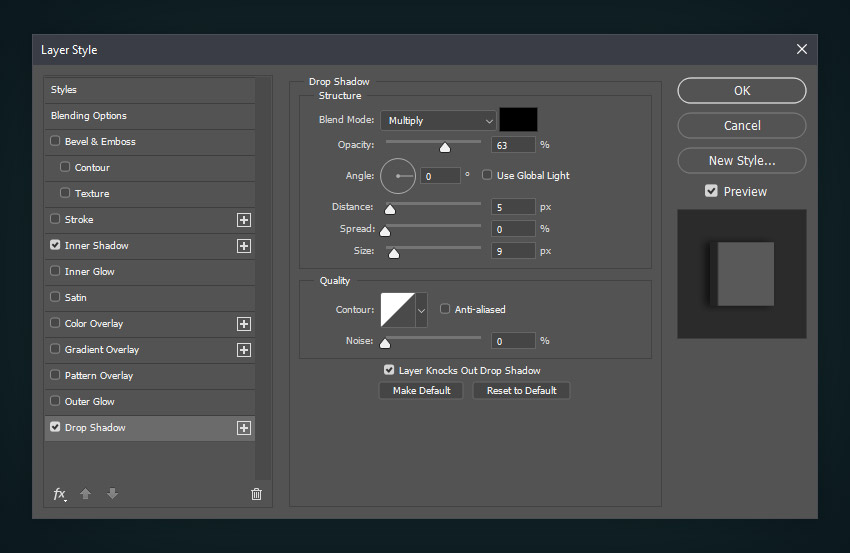Enable the Outer Glow checkbox
The width and height of the screenshot is (850, 553).
(x=55, y=401)
